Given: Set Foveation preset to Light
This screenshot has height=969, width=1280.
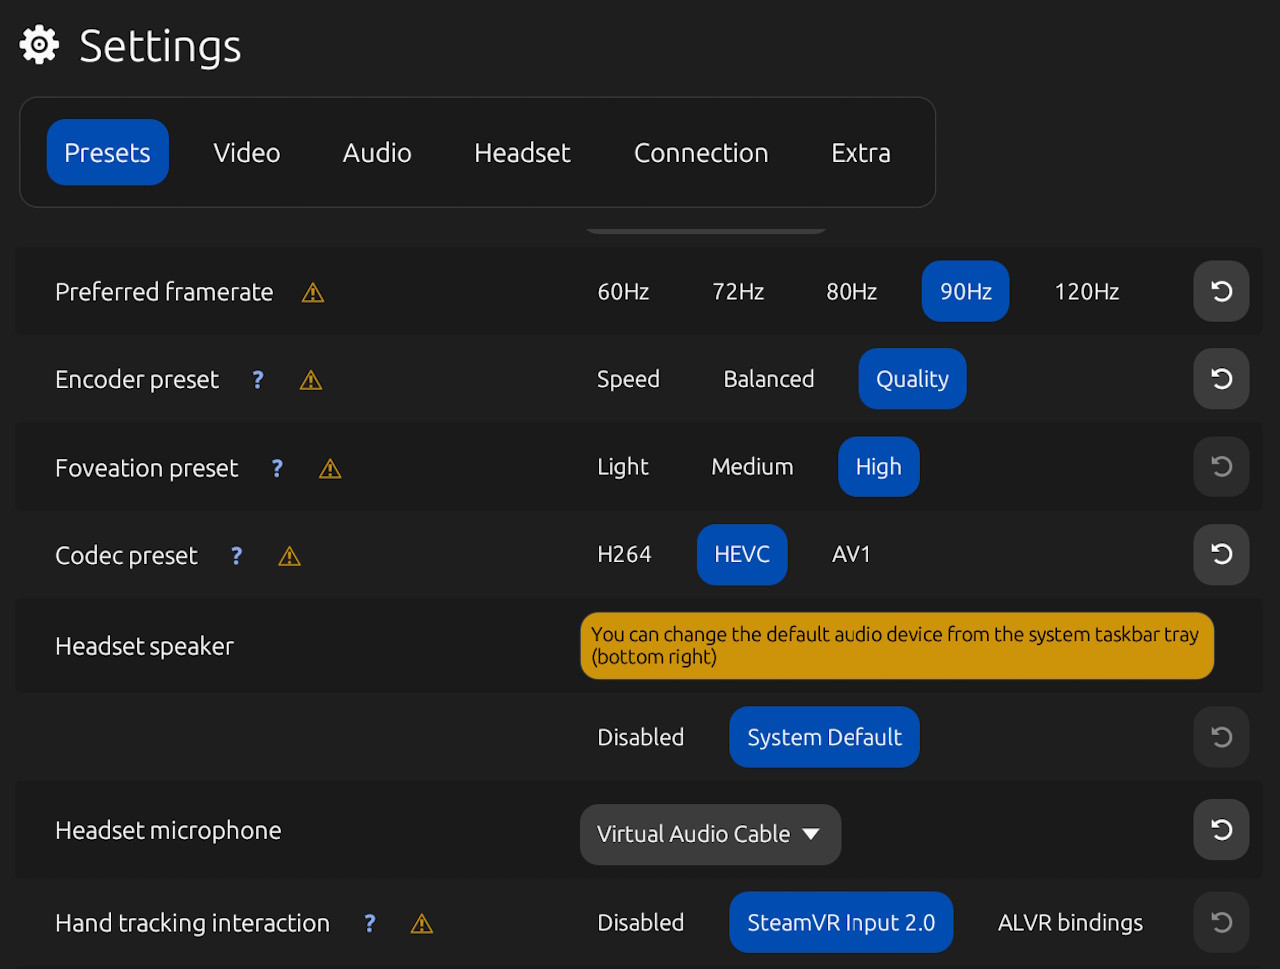Looking at the screenshot, I should 622,467.
